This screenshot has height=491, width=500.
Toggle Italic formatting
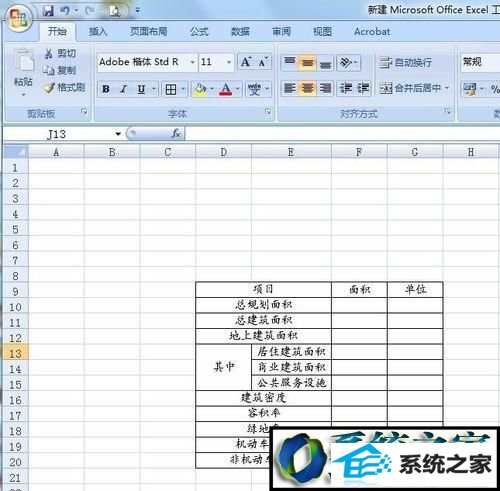(x=124, y=89)
